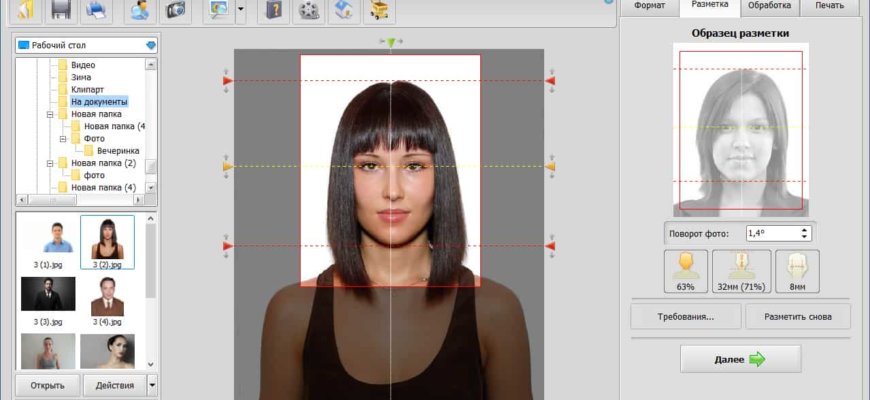Click the yellow eye-line marker on the left
The width and height of the screenshot is (870, 400).
click(x=228, y=166)
